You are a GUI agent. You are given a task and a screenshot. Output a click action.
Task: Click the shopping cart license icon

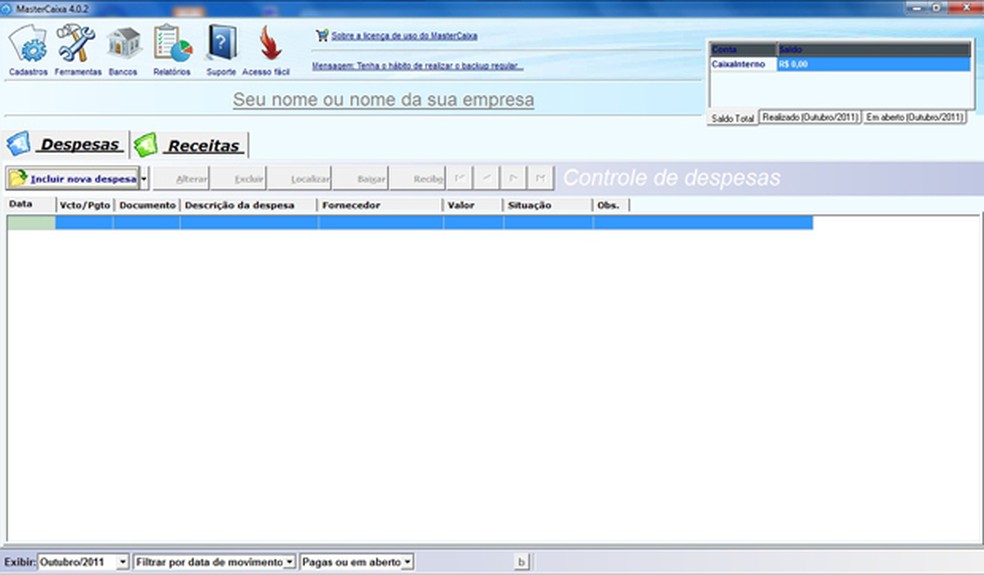click(x=322, y=36)
